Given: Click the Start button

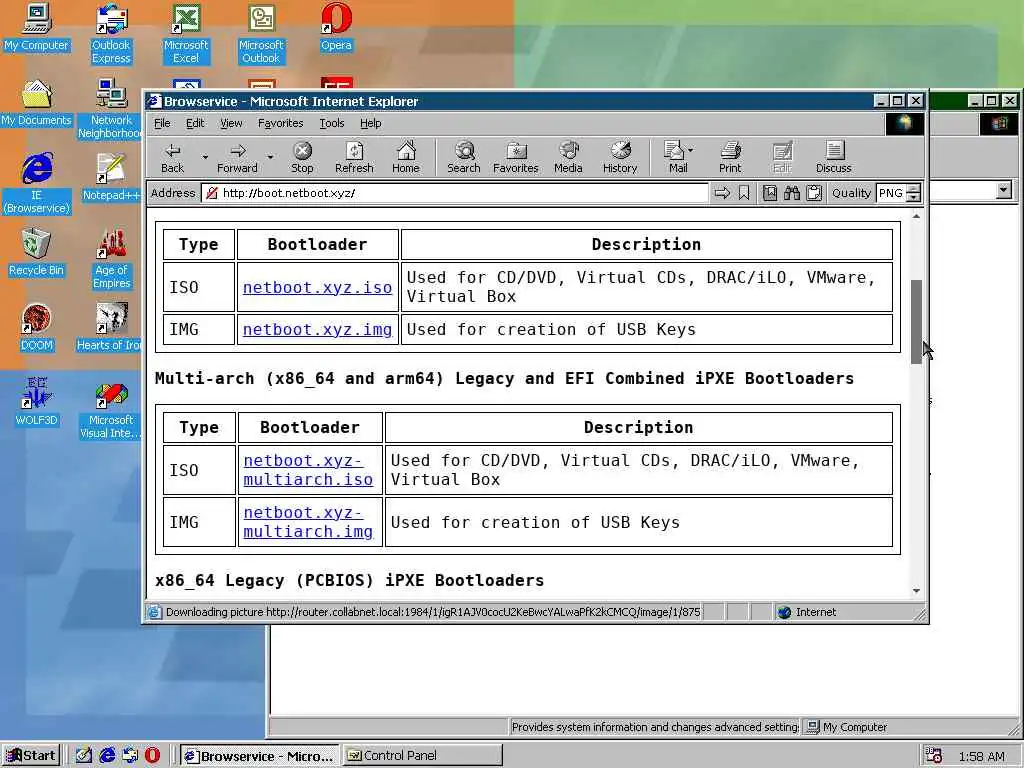Looking at the screenshot, I should pos(31,756).
